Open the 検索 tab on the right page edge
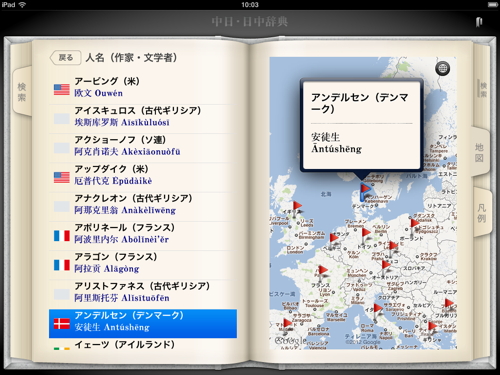The image size is (500, 375). (x=483, y=89)
